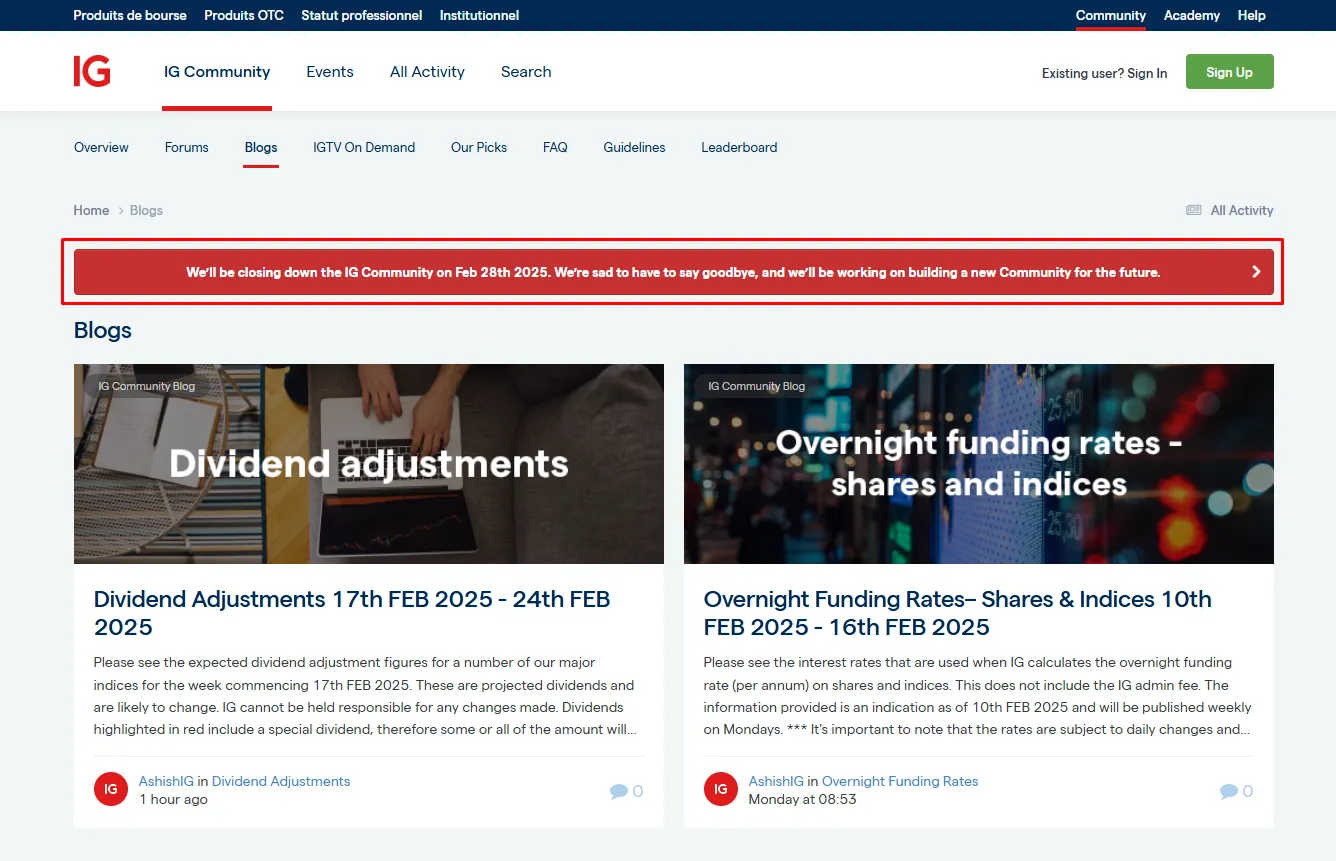This screenshot has height=861, width=1336.
Task: Select Institutionnel in top bar
Action: [480, 15]
